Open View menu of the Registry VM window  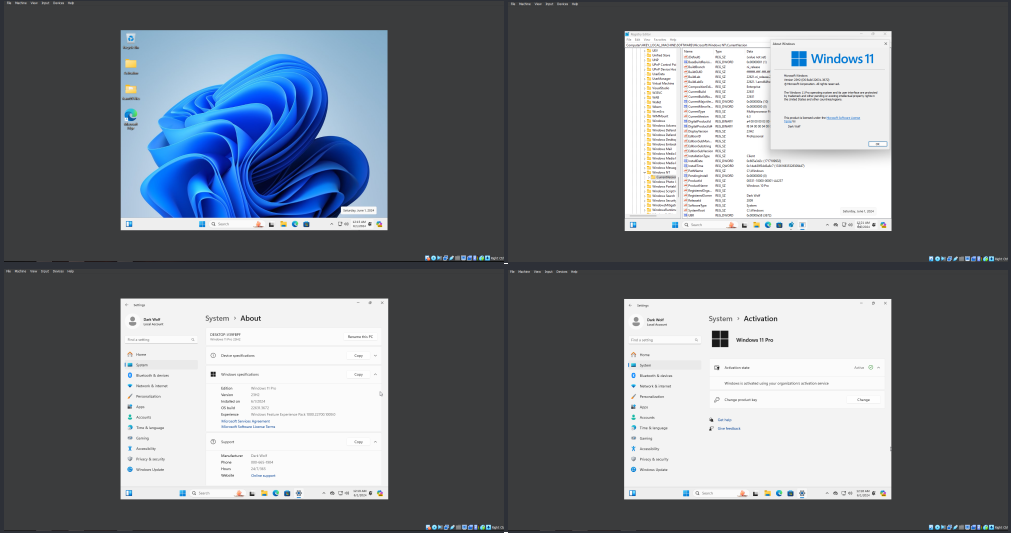point(538,4)
